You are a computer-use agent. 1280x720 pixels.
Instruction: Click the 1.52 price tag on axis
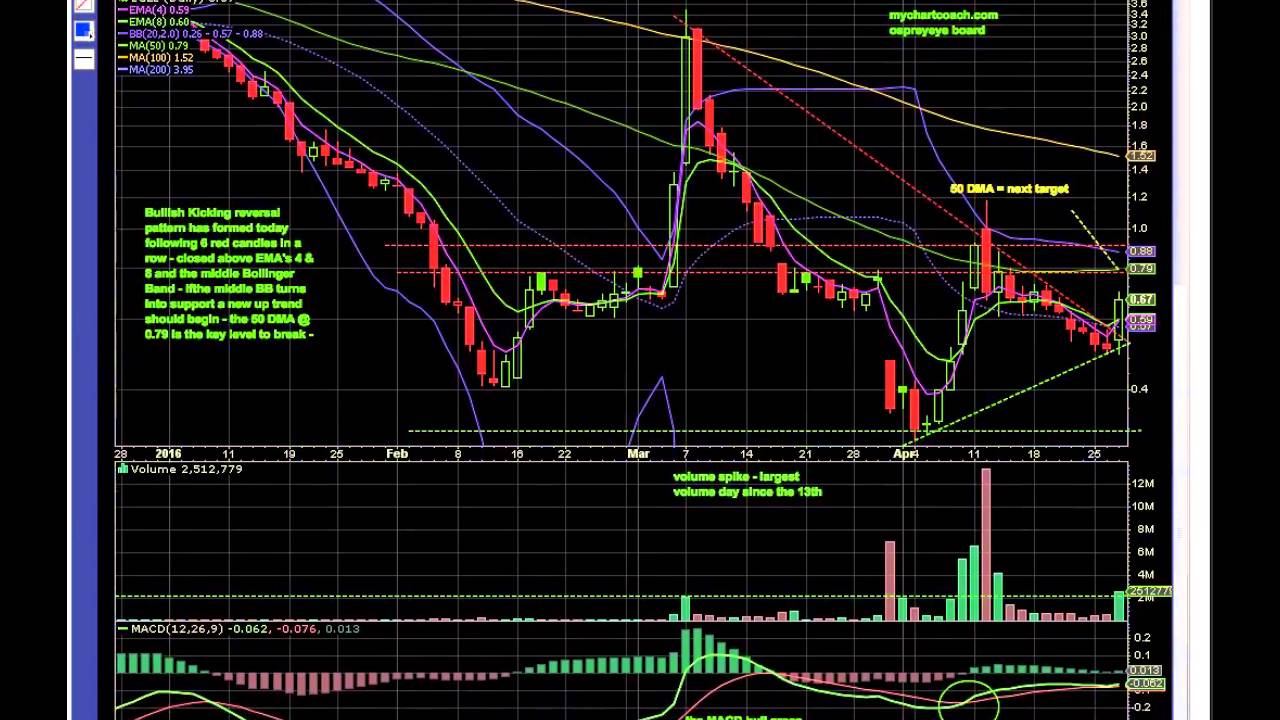(x=1141, y=156)
